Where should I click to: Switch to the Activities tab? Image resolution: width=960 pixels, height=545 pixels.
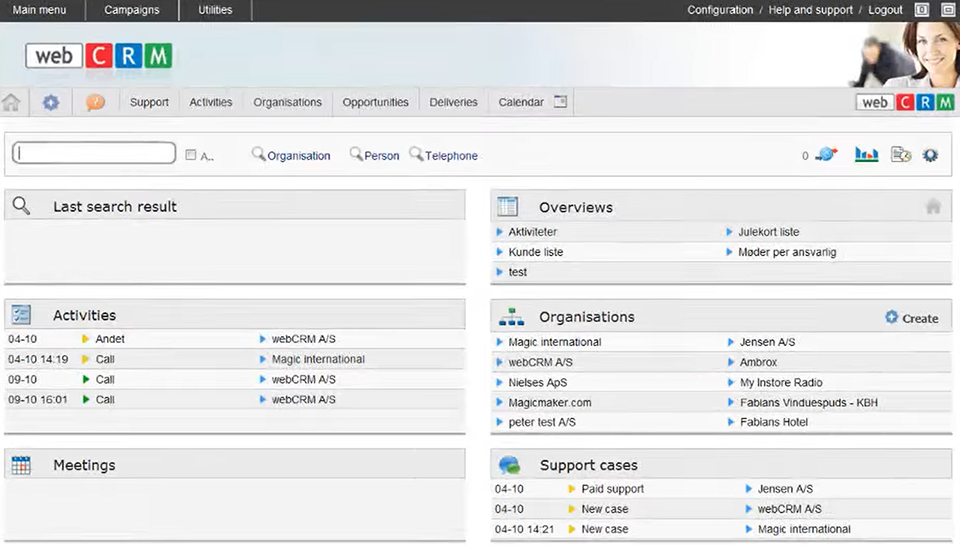[211, 102]
